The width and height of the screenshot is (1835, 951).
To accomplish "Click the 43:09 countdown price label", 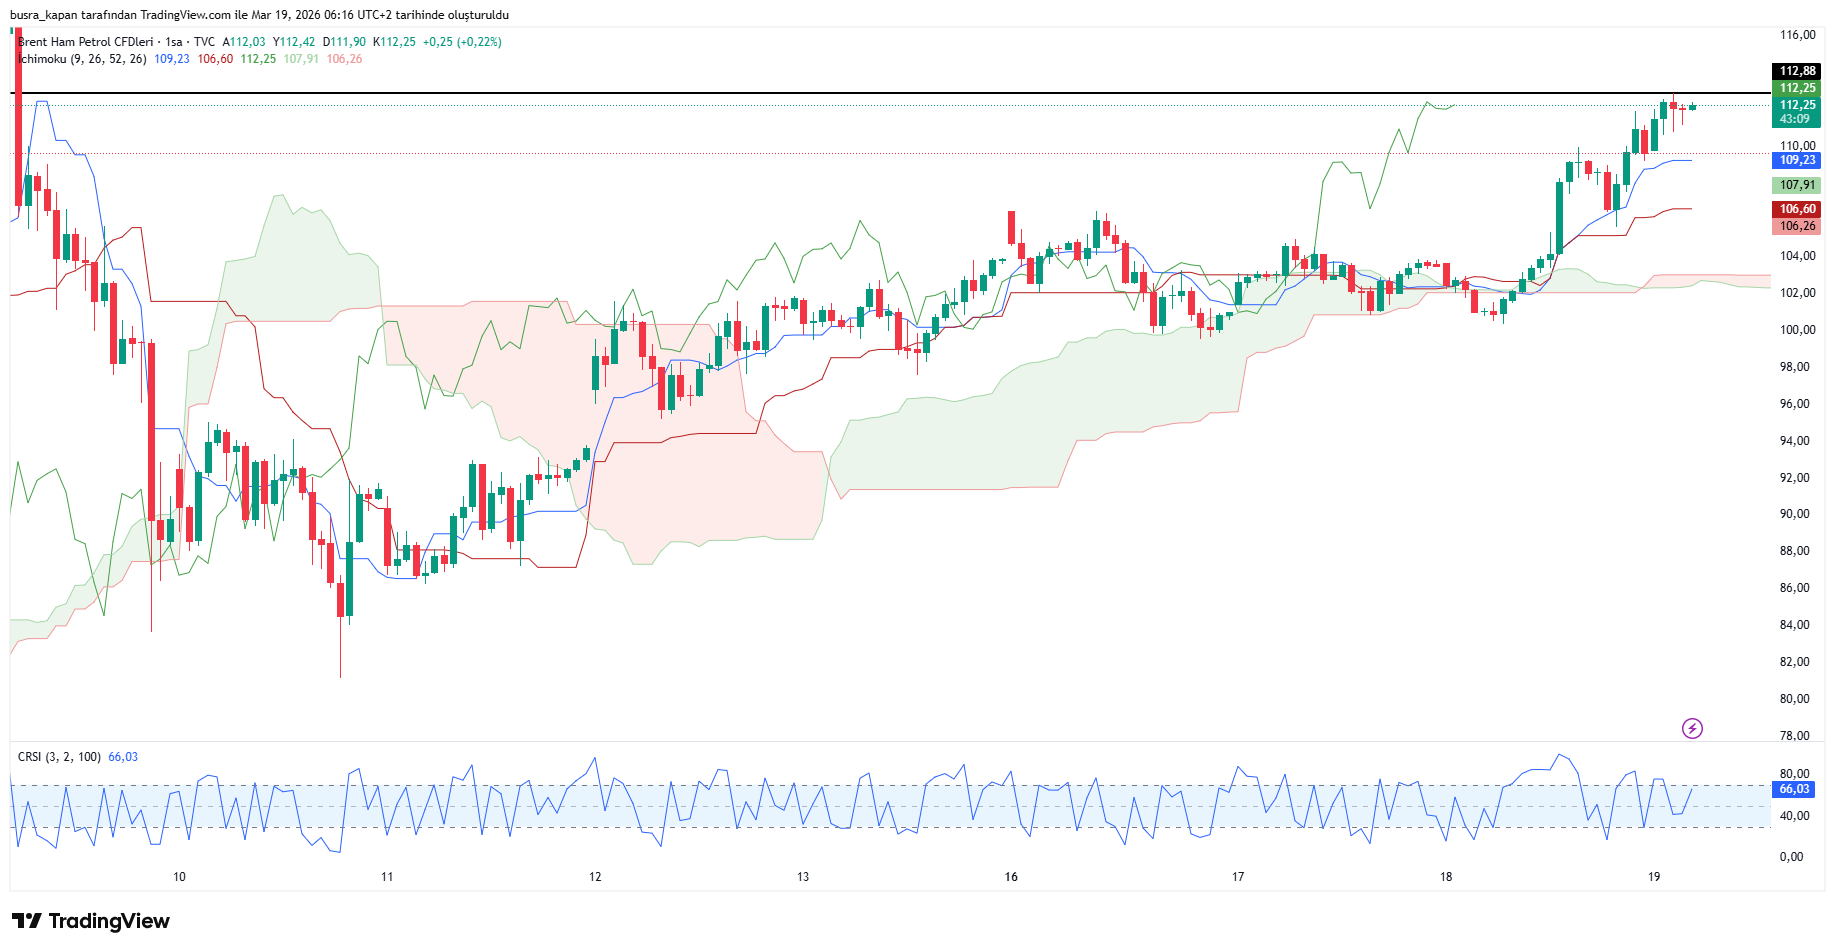I will pyautogui.click(x=1795, y=119).
